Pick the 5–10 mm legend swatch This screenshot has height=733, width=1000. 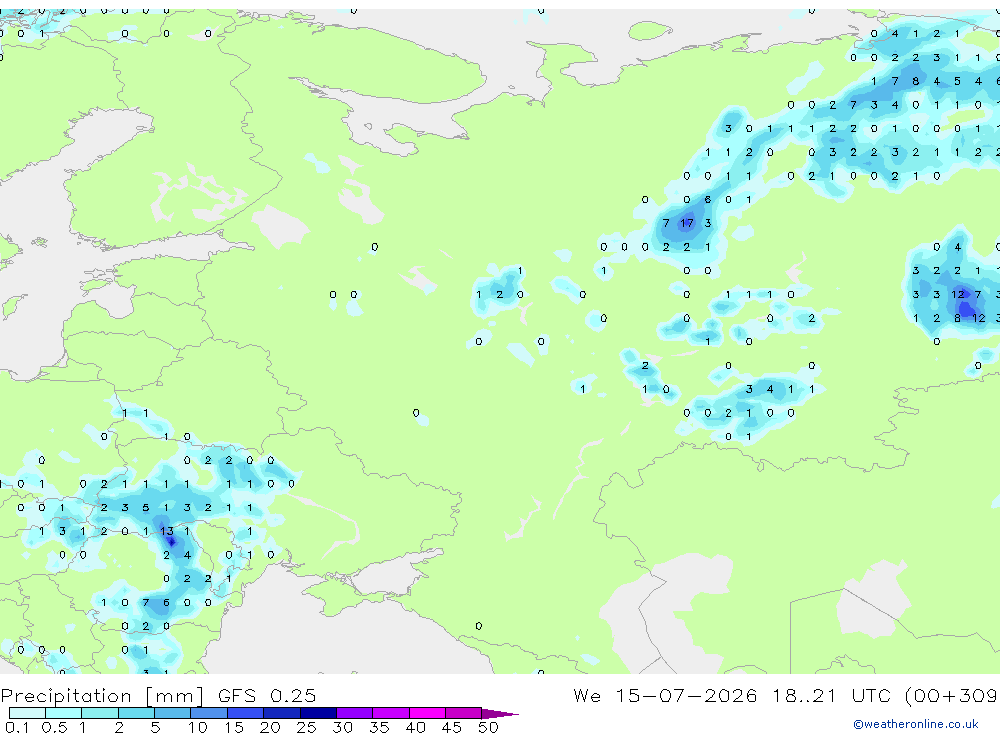[x=173, y=713]
